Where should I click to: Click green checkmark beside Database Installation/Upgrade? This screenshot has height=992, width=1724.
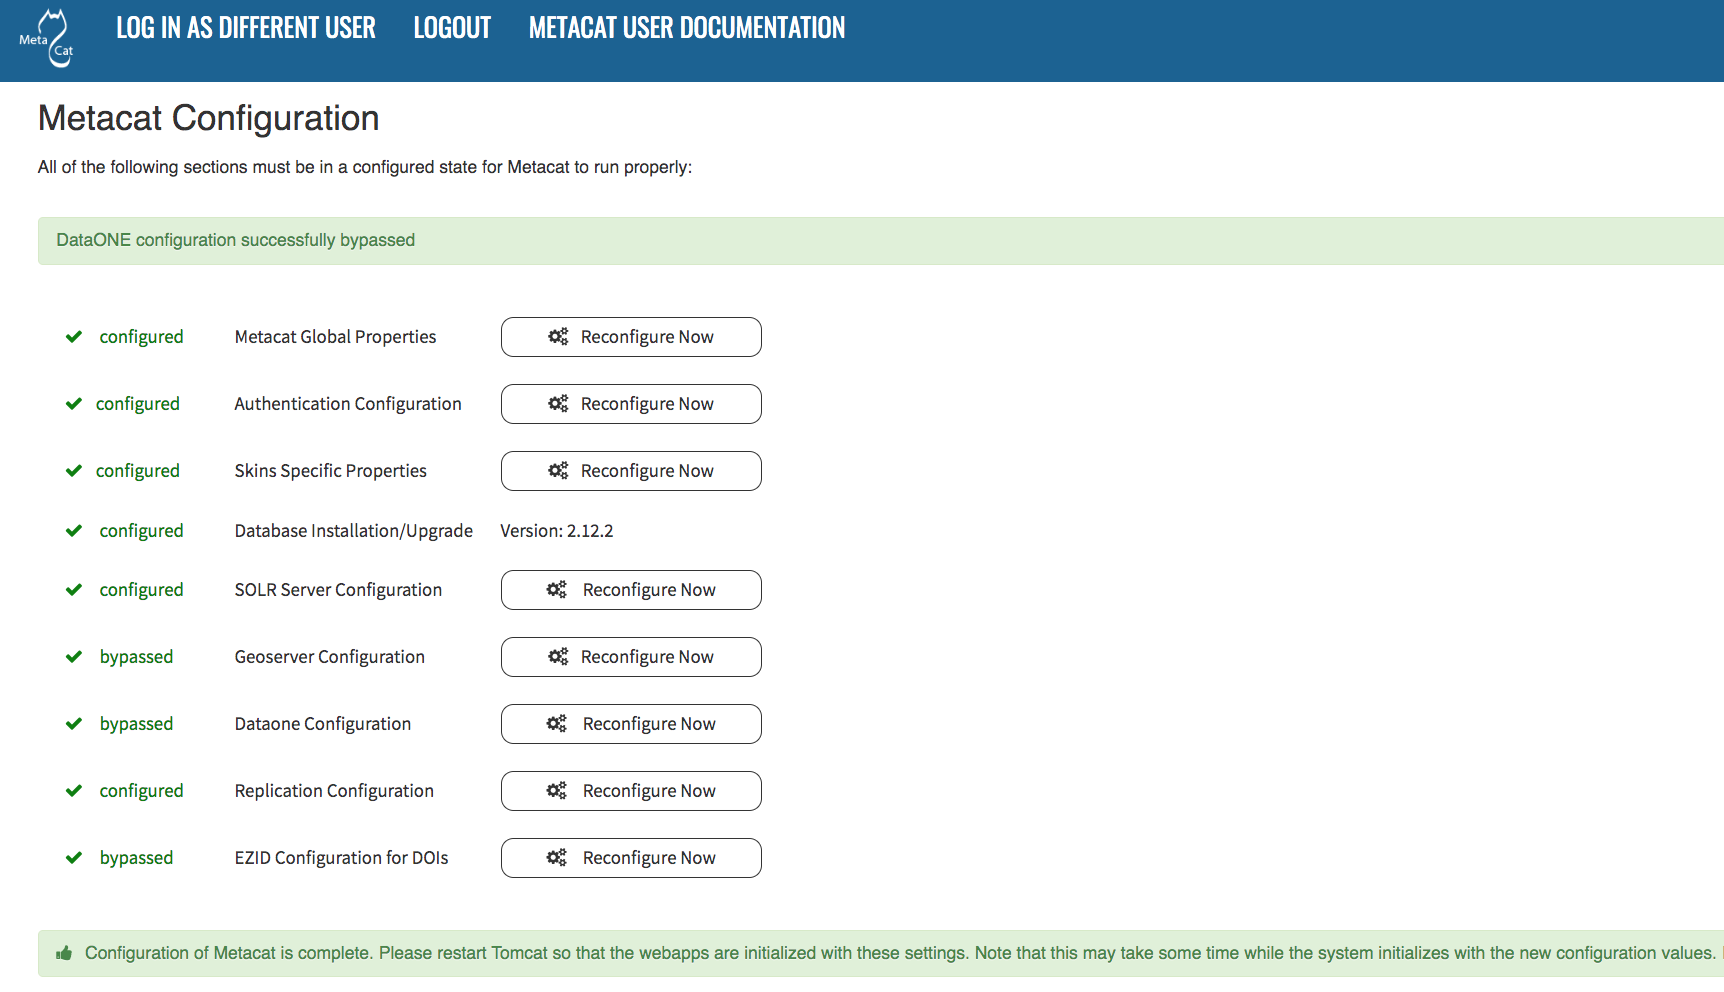click(74, 531)
